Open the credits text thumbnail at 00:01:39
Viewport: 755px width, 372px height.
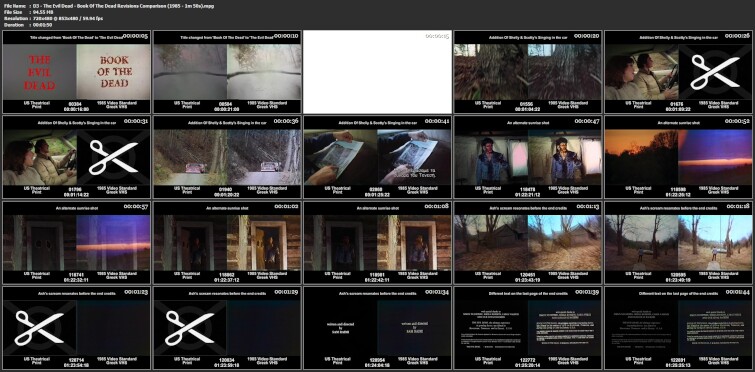pyautogui.click(x=528, y=328)
